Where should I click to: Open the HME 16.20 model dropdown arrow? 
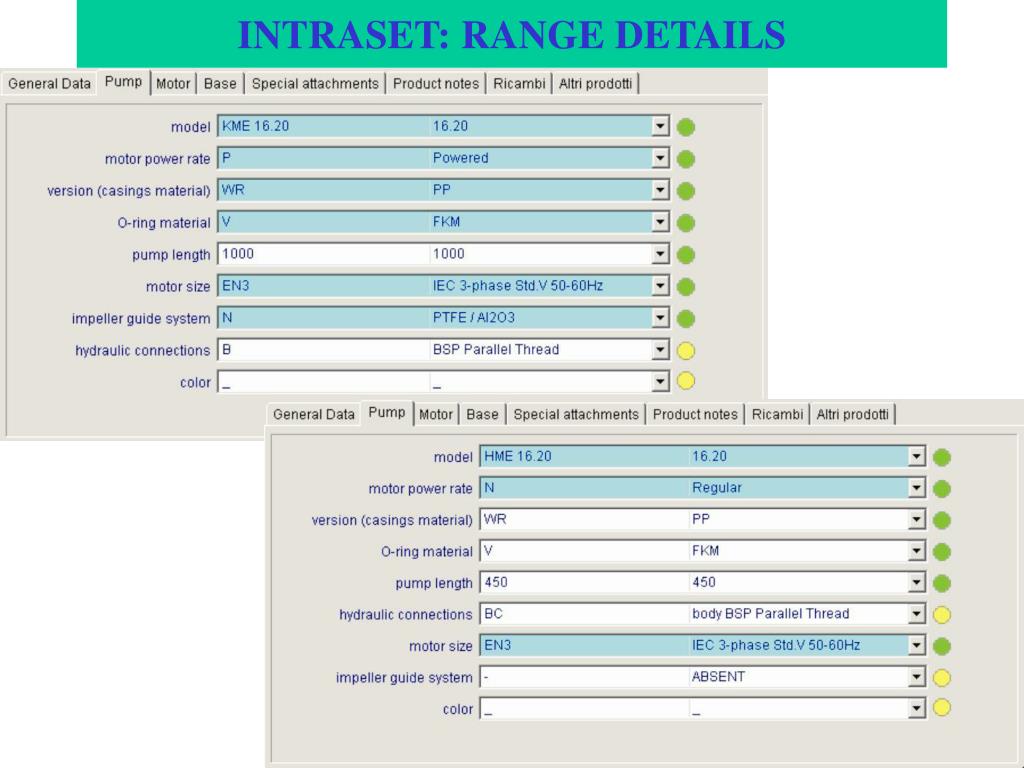[x=917, y=456]
